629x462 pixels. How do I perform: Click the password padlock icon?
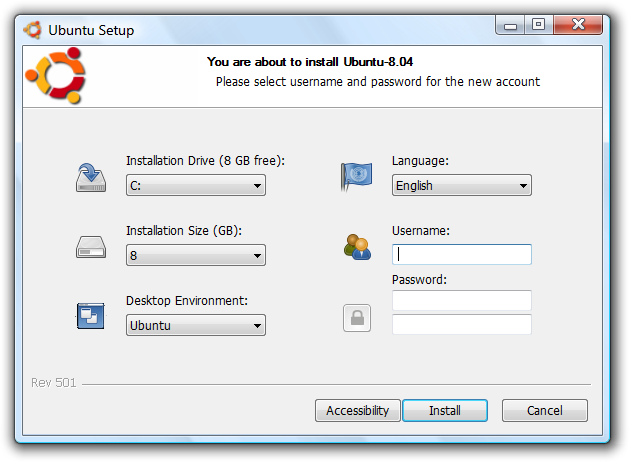[357, 317]
